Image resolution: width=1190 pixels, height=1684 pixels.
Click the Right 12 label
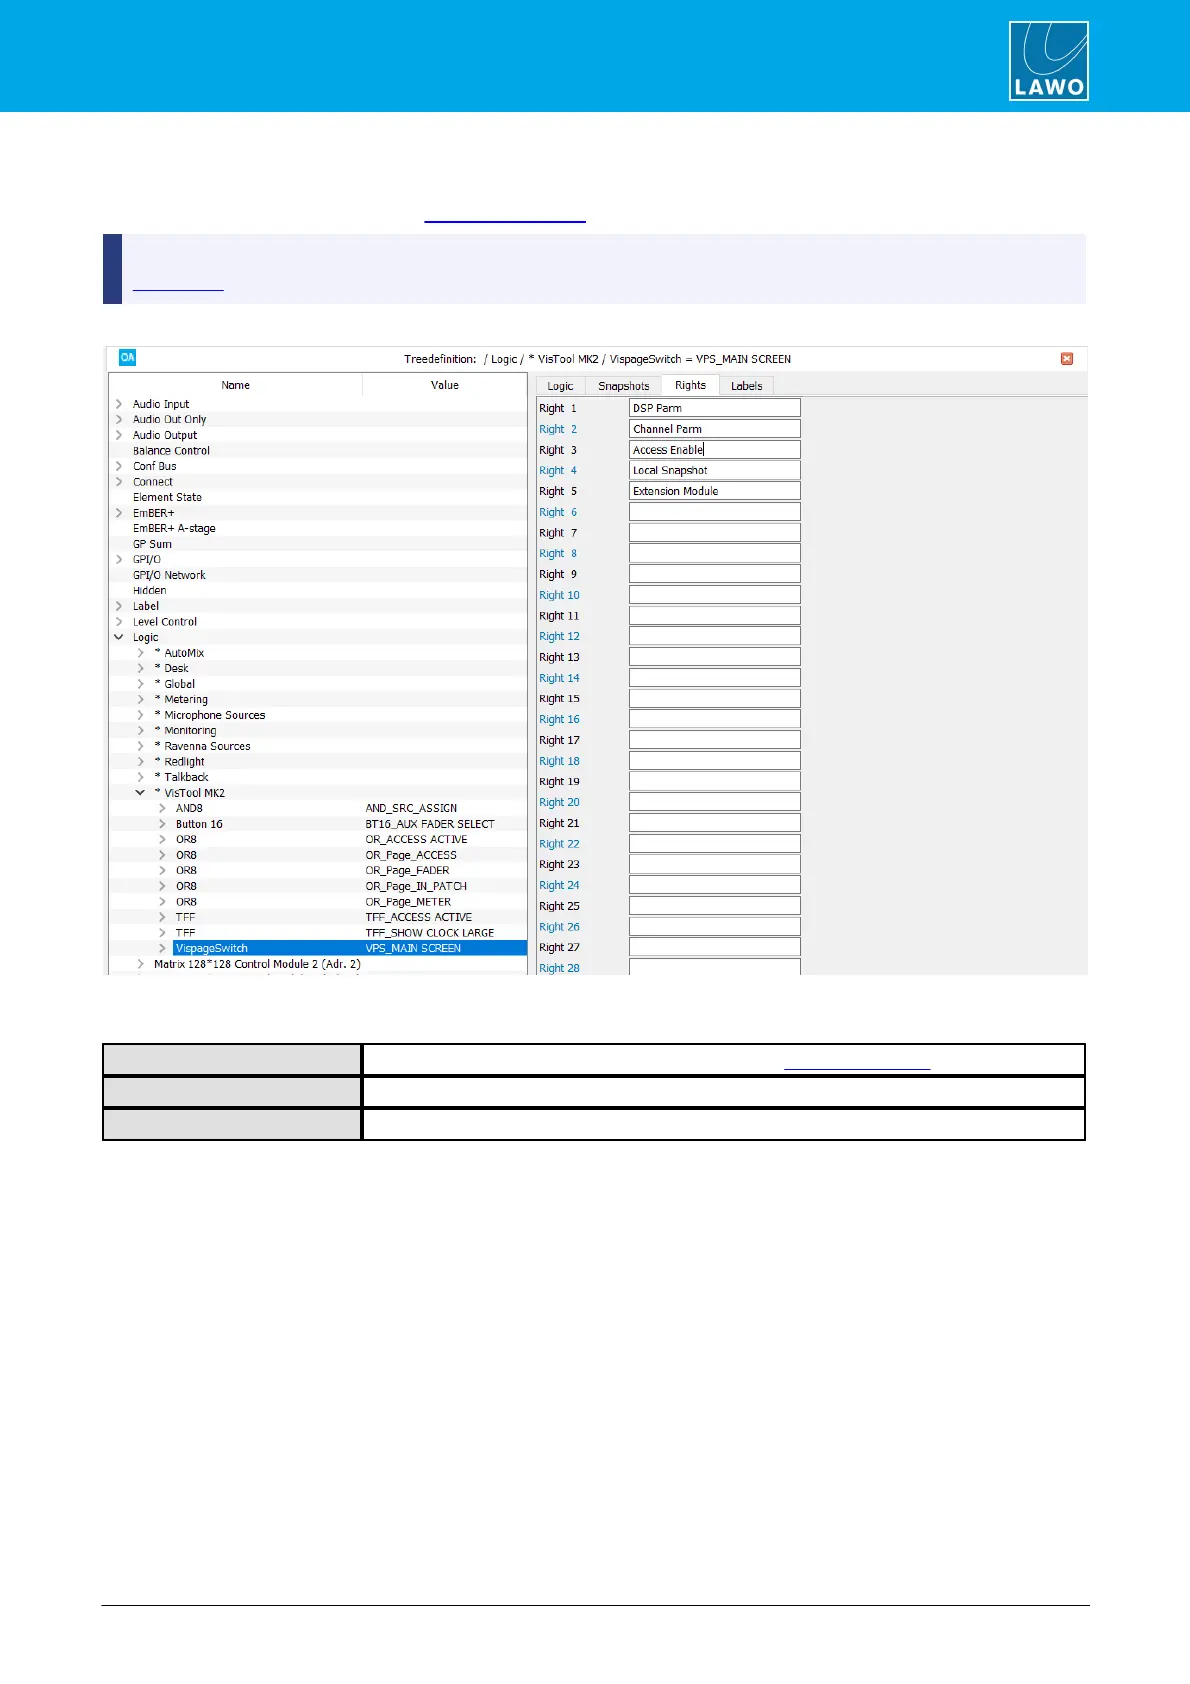(x=559, y=636)
